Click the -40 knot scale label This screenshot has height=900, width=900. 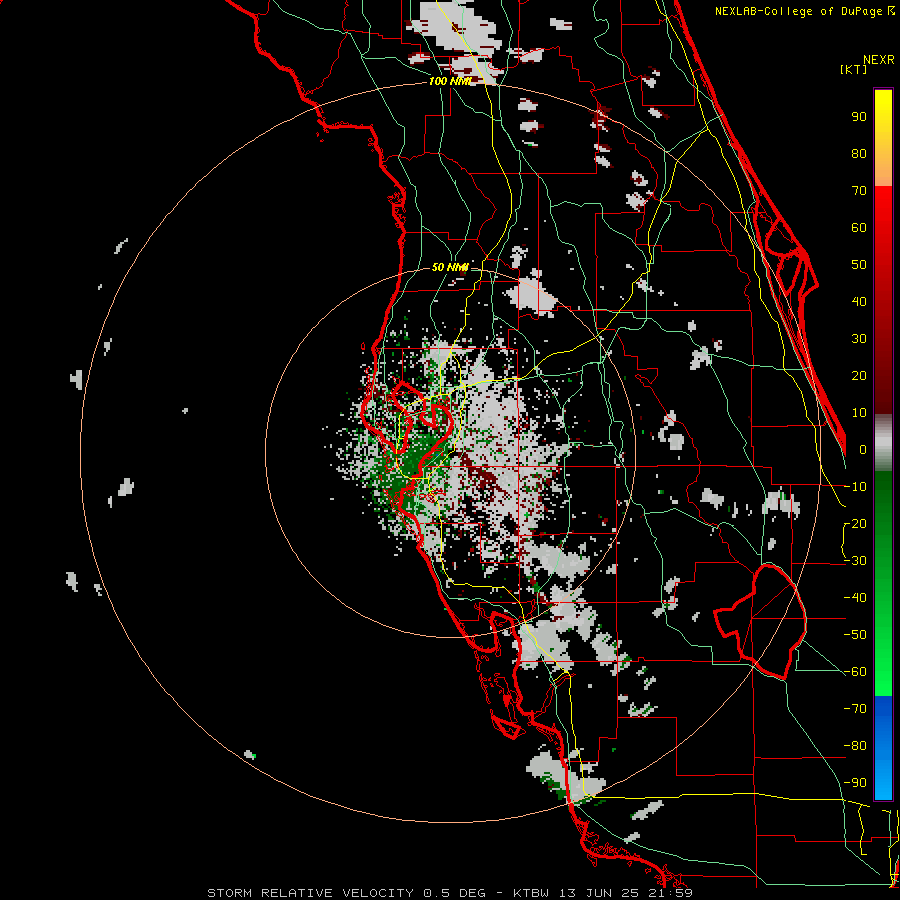click(x=855, y=598)
